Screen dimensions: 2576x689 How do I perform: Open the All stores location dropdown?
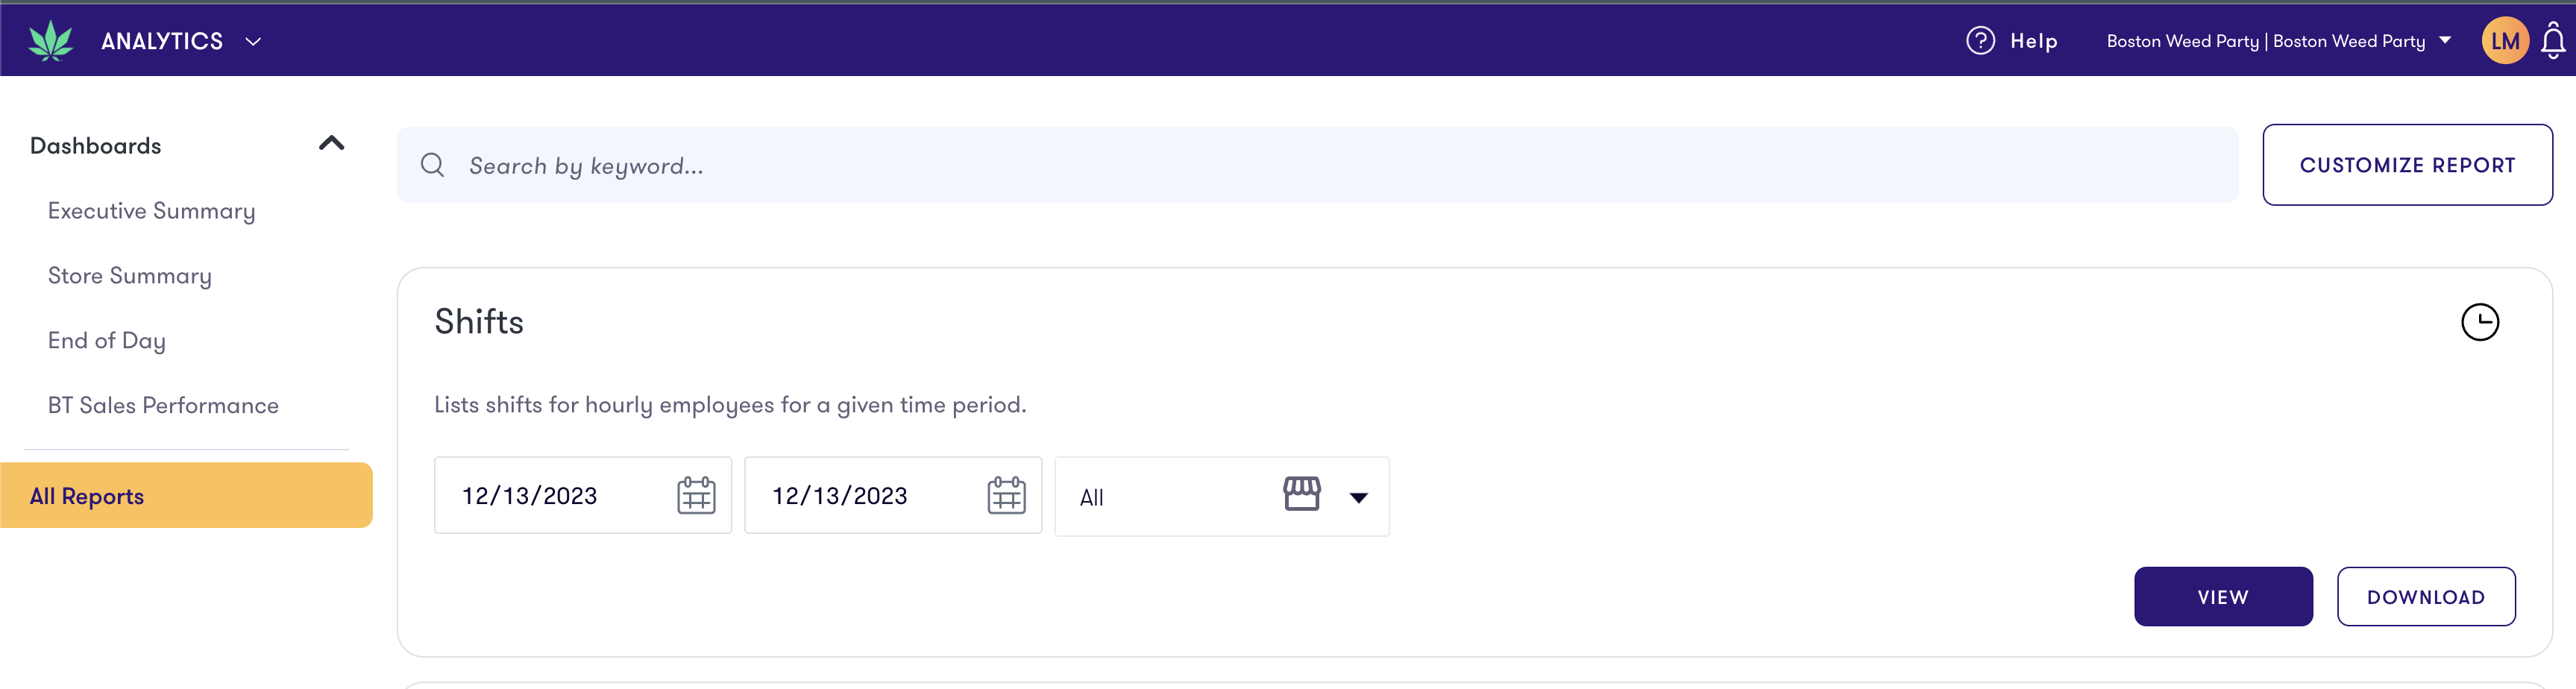[x=1358, y=496]
